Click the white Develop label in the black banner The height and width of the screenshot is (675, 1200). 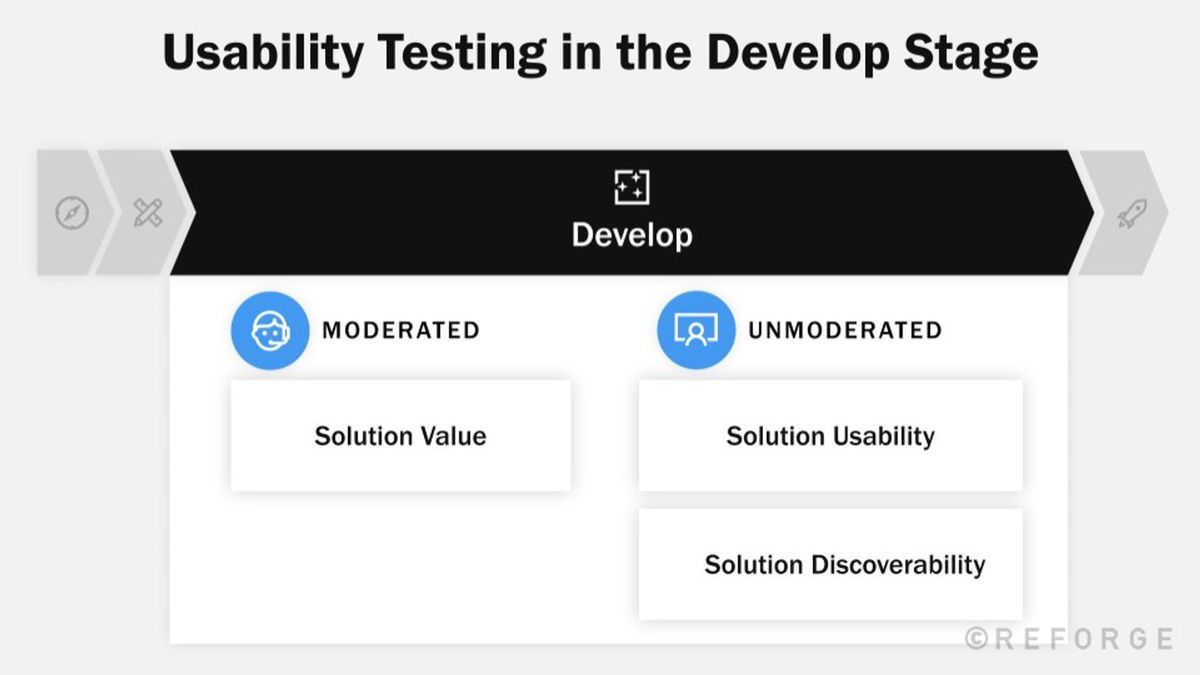tap(631, 235)
